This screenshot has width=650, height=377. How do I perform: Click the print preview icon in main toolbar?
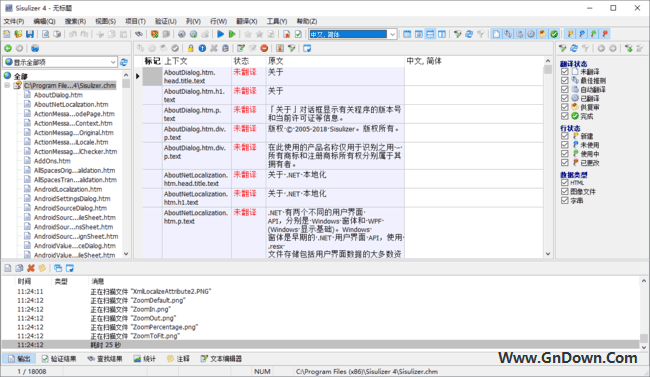point(45,34)
